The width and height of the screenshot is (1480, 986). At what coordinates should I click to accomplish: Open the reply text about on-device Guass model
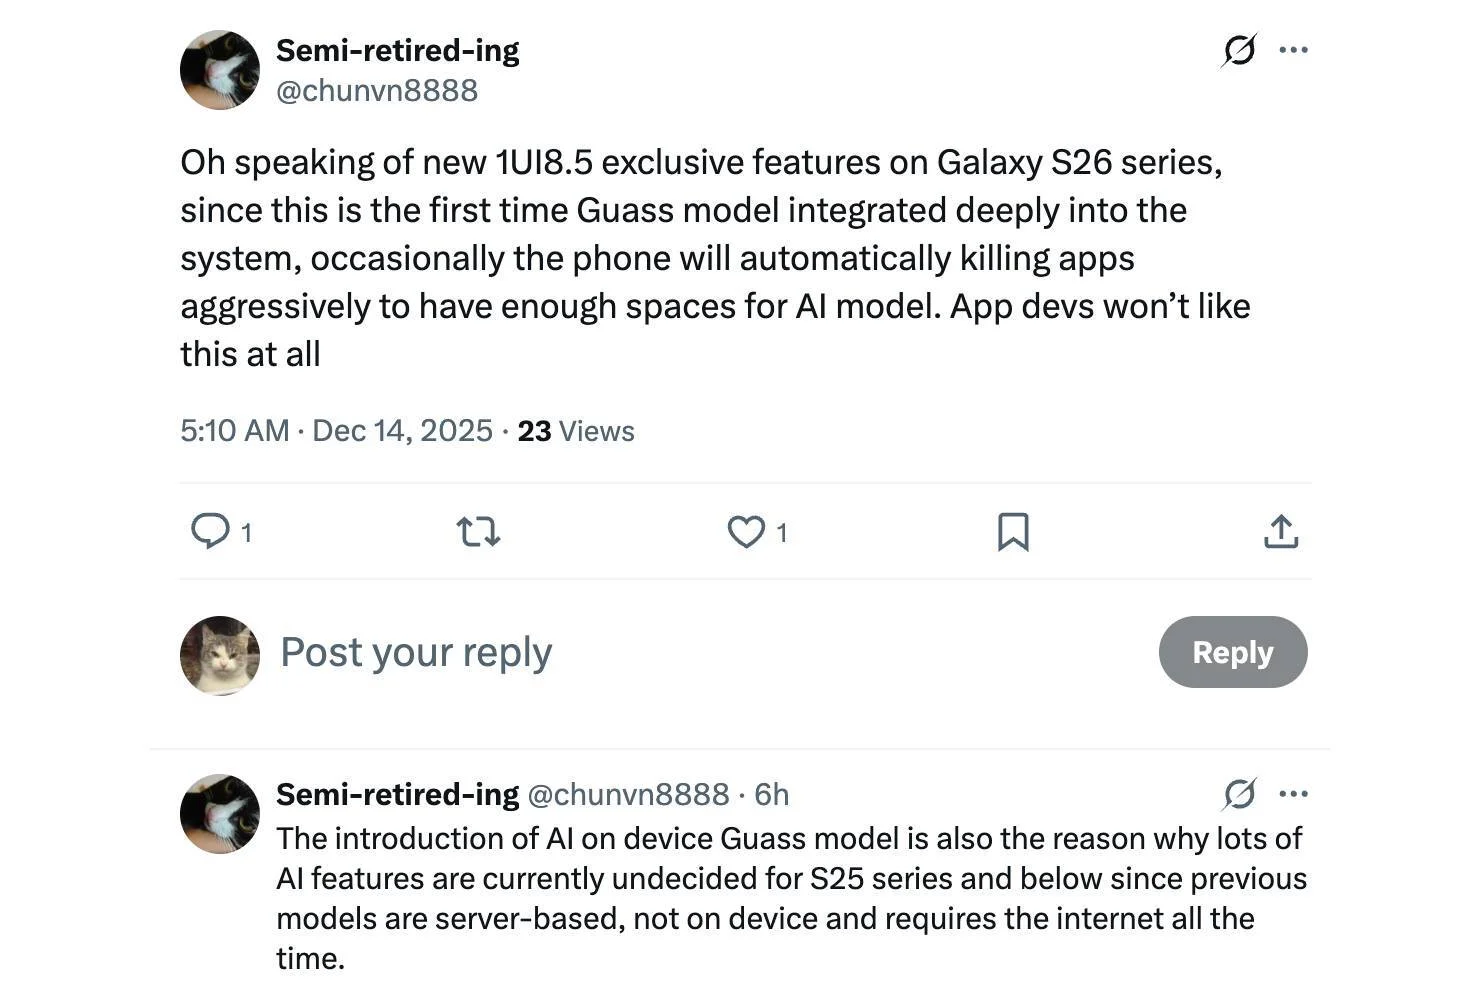tap(790, 897)
